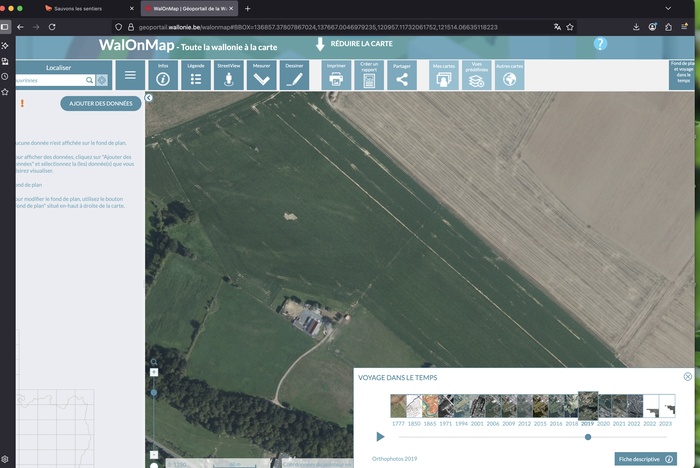The height and width of the screenshot is (468, 700).
Task: Open Créer un rapport tool
Action: coord(369,76)
